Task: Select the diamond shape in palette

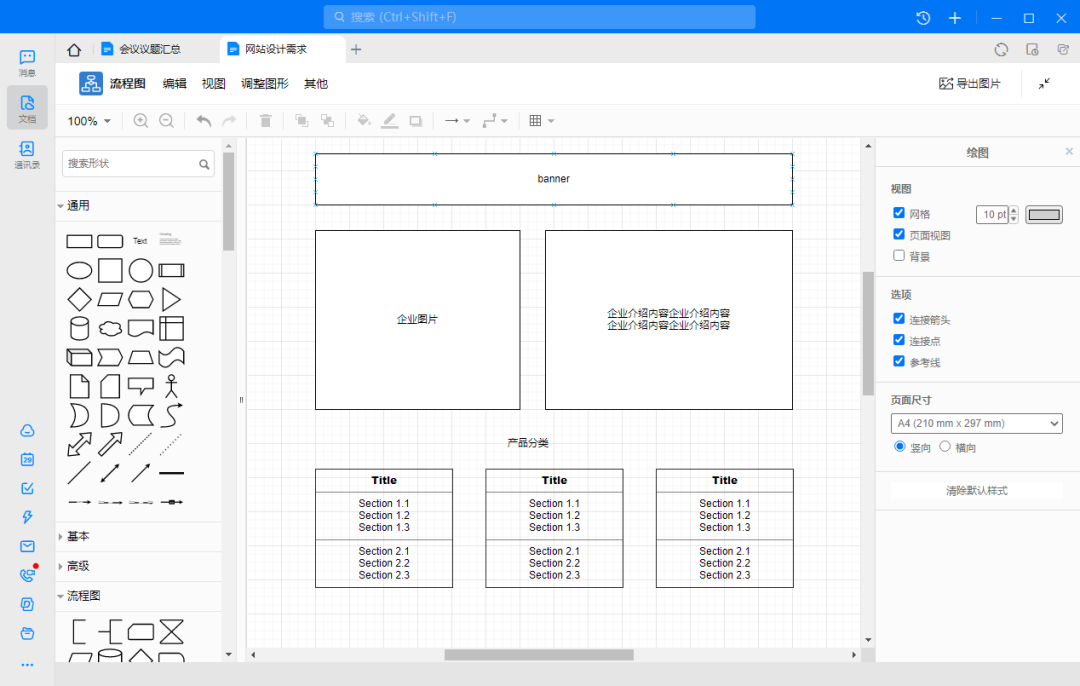Action: pos(79,300)
